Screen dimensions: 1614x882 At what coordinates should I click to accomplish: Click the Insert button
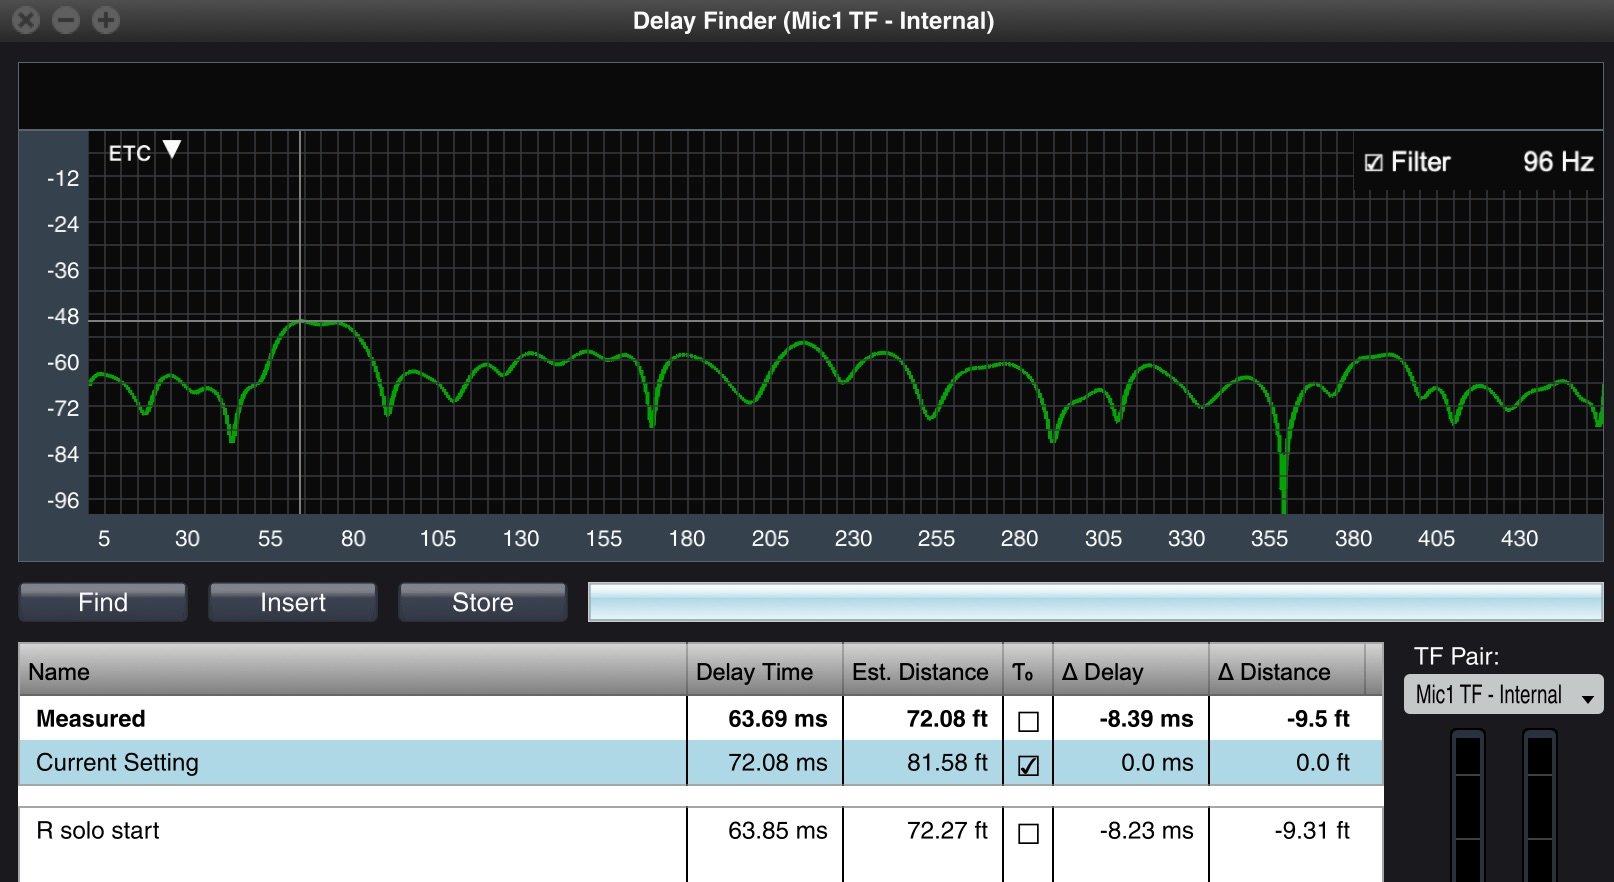(293, 602)
